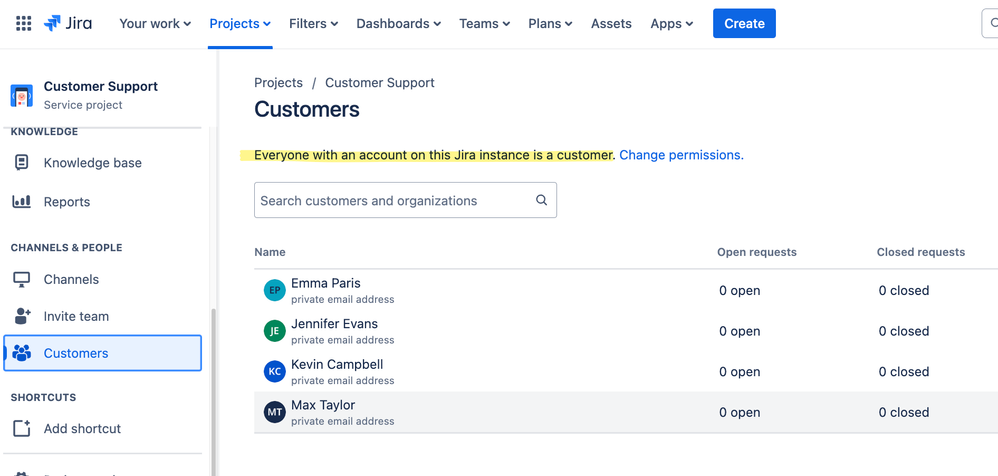Open the Your work dropdown
998x476 pixels.
[154, 23]
